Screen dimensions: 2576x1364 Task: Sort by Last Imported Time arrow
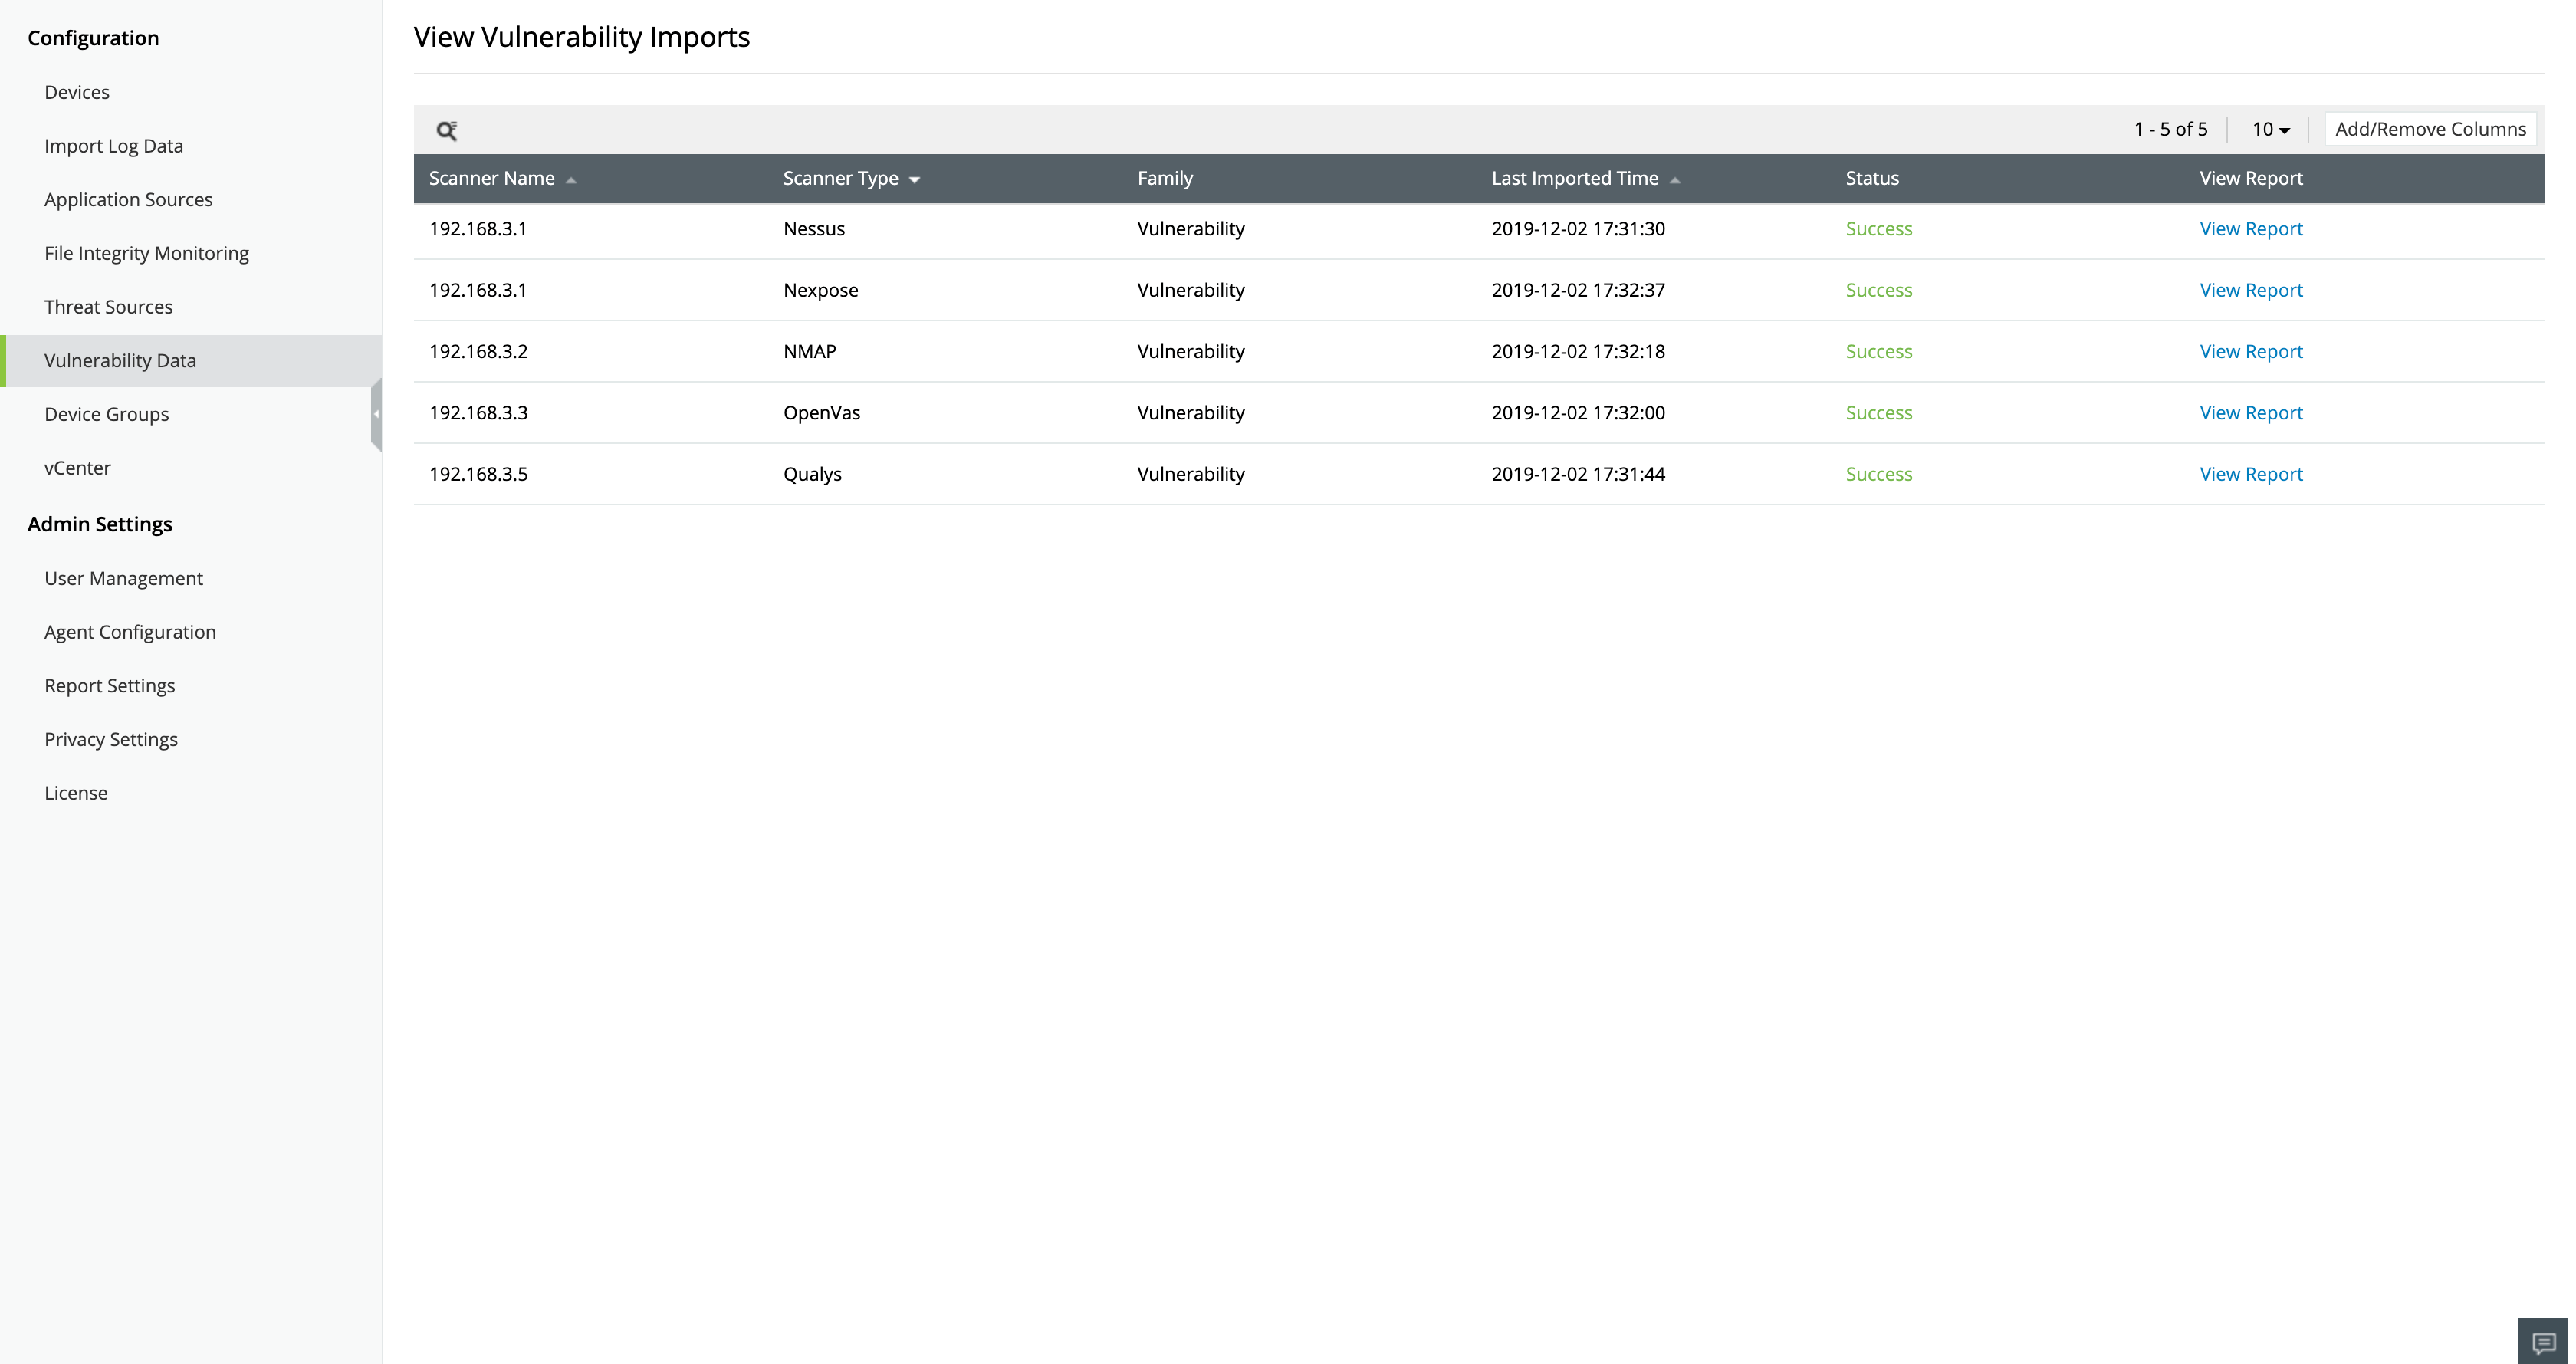[x=1675, y=180]
